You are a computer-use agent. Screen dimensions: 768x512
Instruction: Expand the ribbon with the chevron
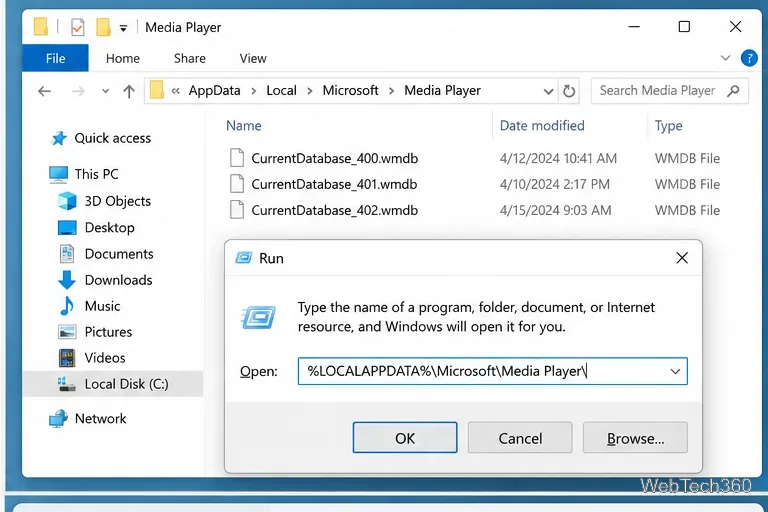[x=725, y=58]
